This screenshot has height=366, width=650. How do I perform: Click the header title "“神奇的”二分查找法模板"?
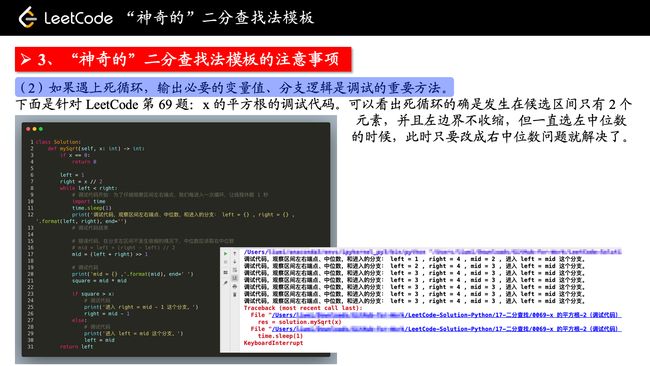pos(220,17)
